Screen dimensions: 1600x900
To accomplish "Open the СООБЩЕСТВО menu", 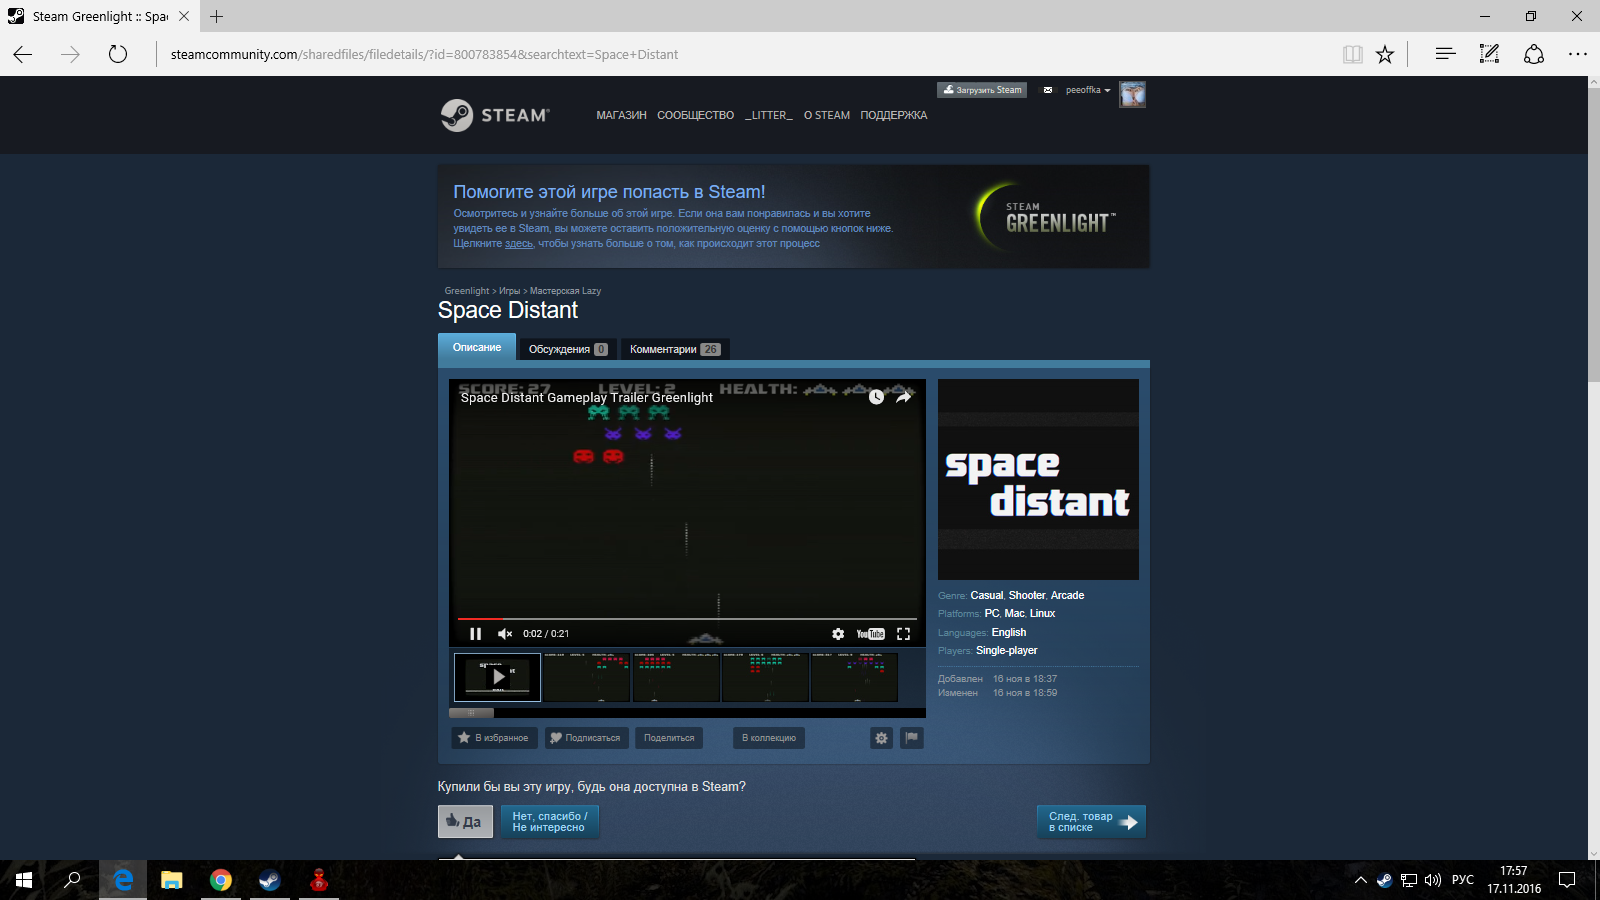I will pos(696,116).
